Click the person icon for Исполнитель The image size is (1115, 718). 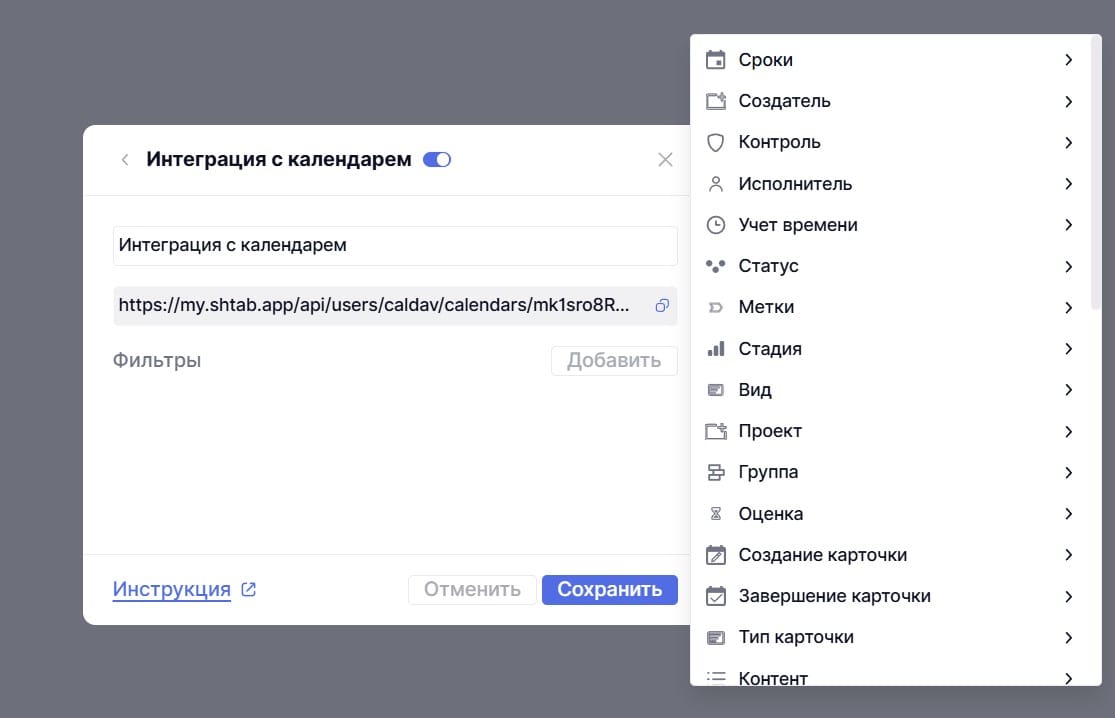(715, 184)
